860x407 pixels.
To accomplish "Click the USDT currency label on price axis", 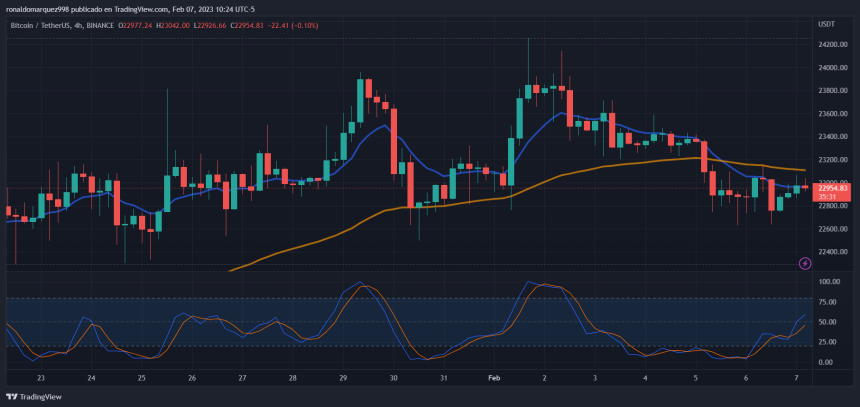I will coord(827,22).
